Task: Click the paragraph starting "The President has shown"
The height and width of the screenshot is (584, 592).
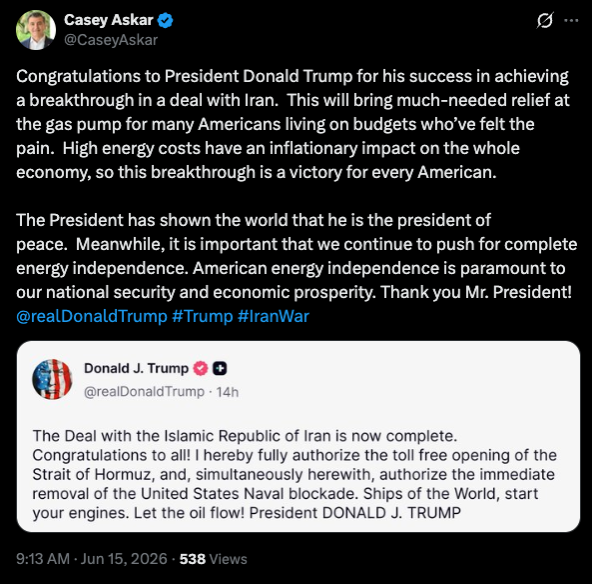Action: (296, 256)
